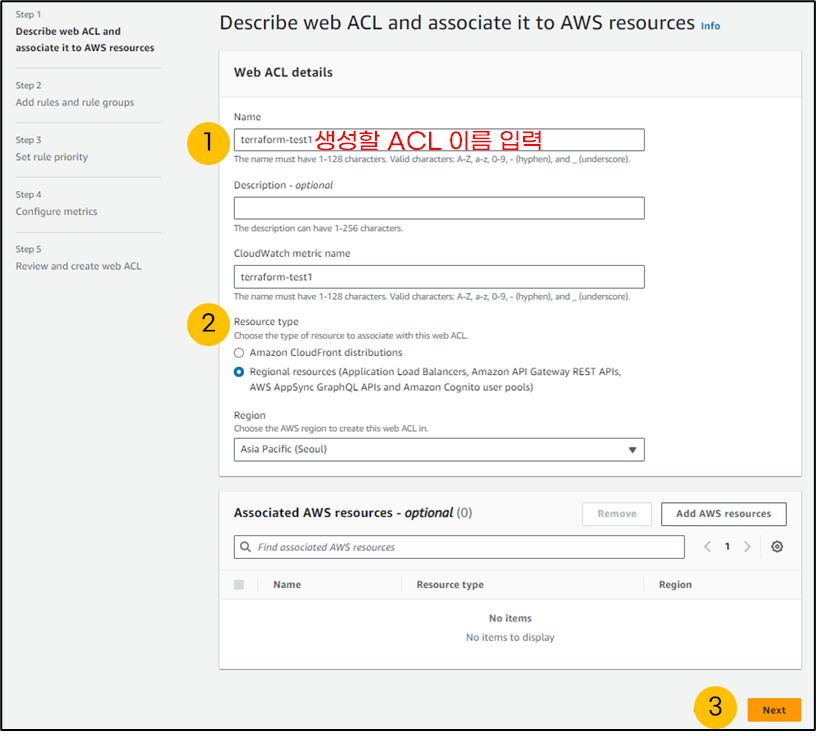
Task: Sort table by Resource type column header
Action: (x=450, y=585)
